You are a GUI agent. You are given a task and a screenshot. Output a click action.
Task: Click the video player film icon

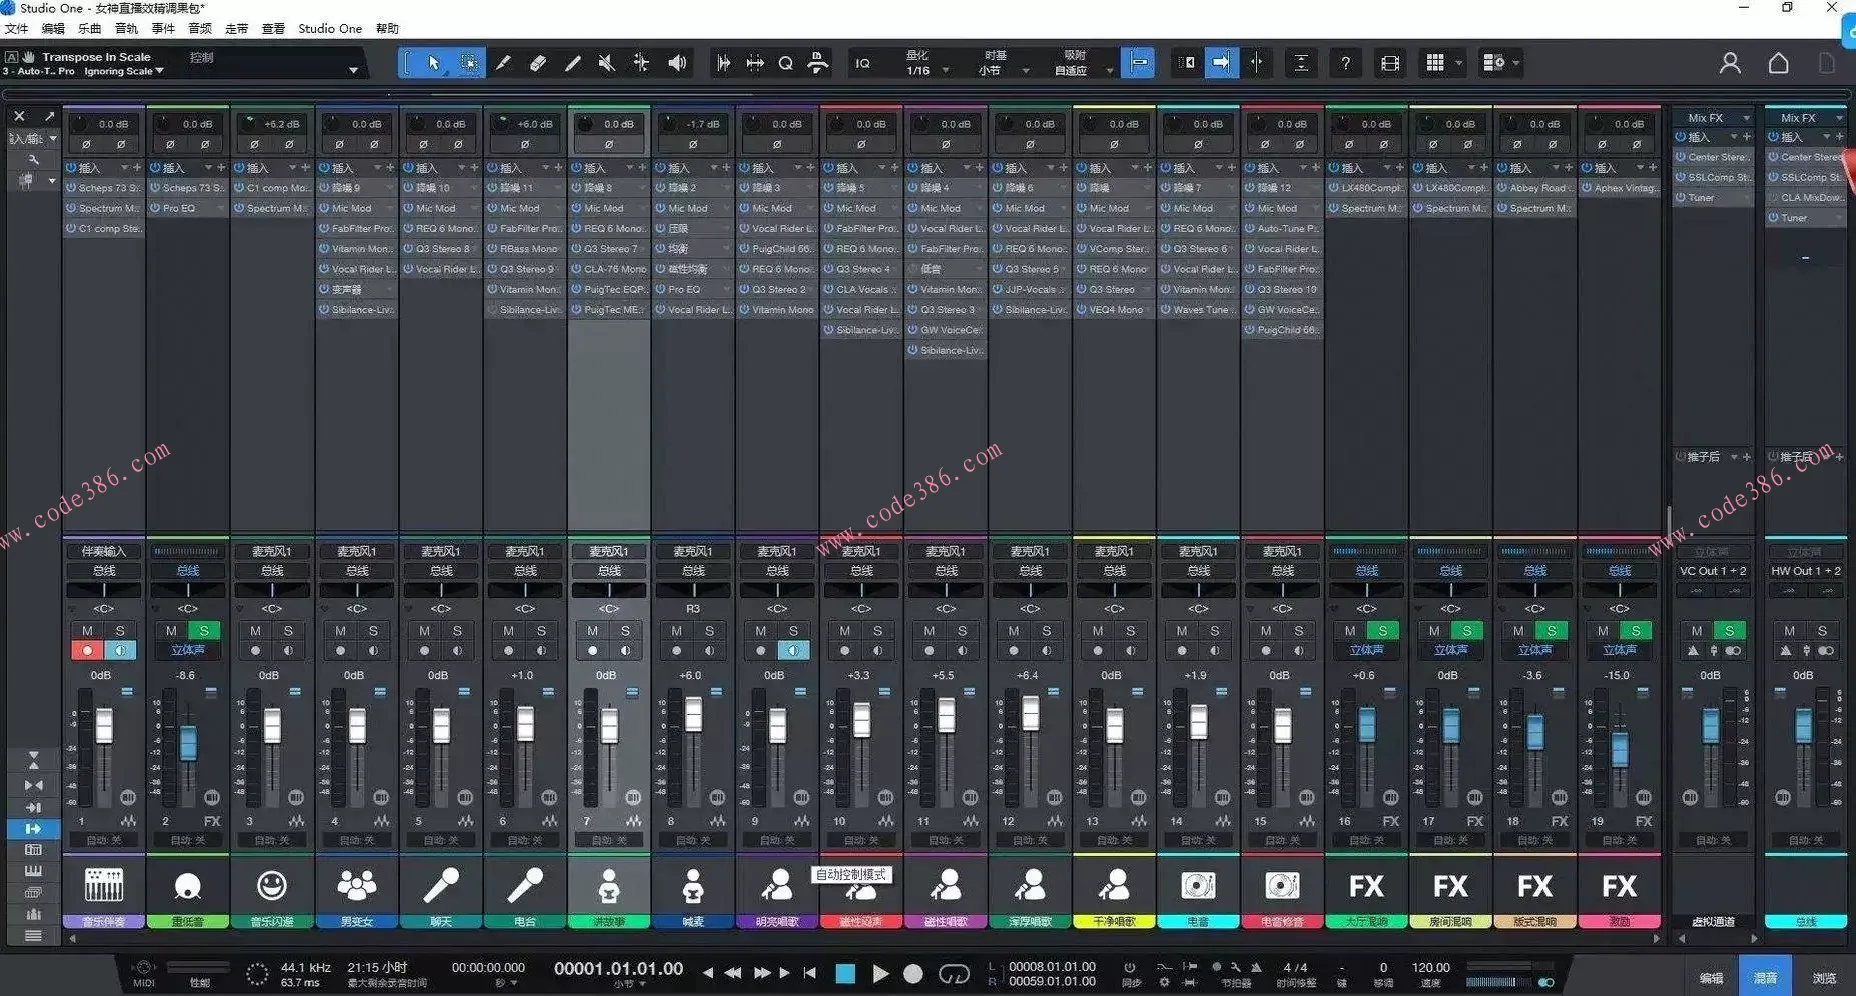tap(1389, 63)
